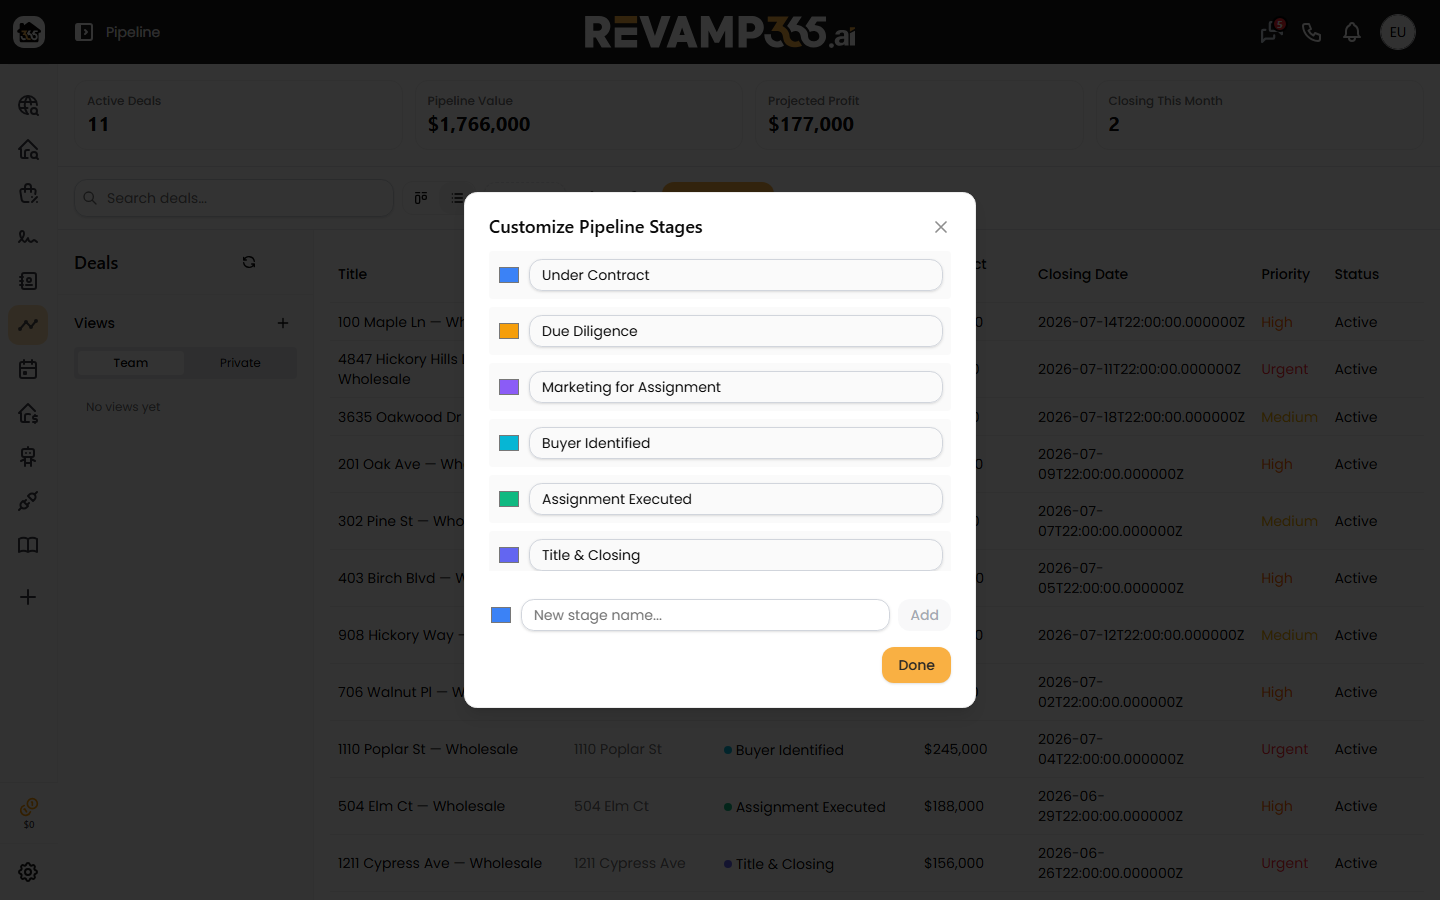Open the signature sidebar icon
This screenshot has width=1440, height=900.
[x=28, y=237]
